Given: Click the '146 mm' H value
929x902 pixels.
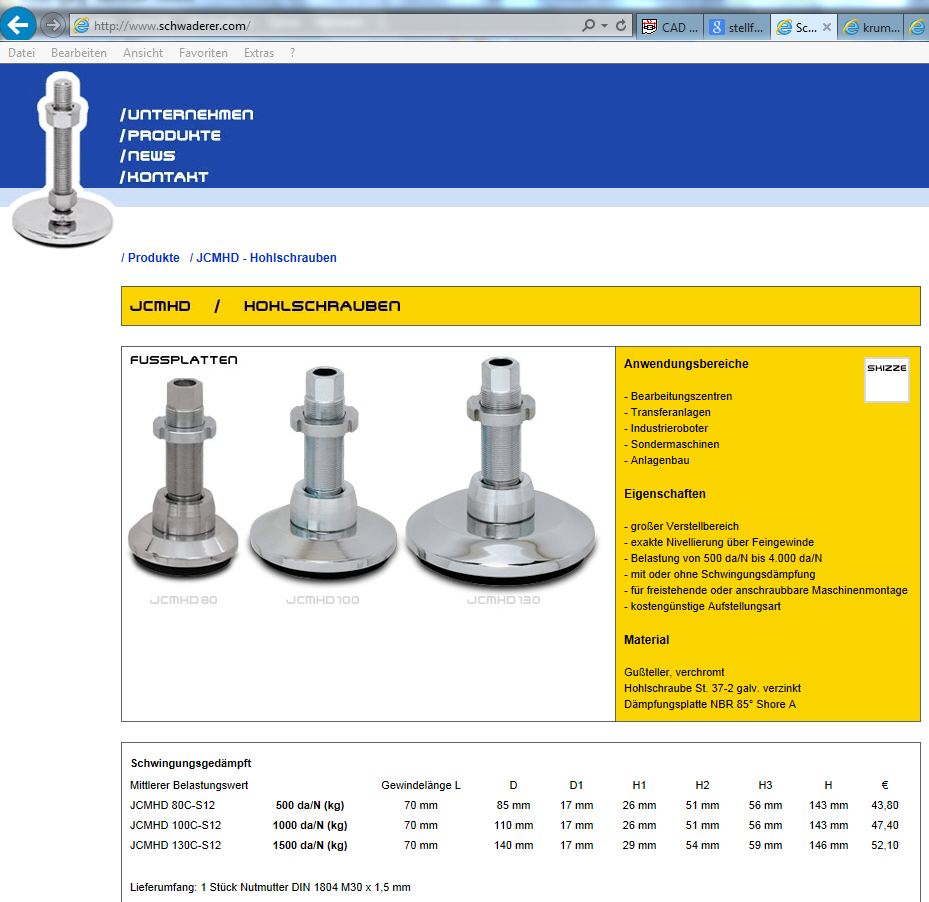Looking at the screenshot, I should 828,845.
